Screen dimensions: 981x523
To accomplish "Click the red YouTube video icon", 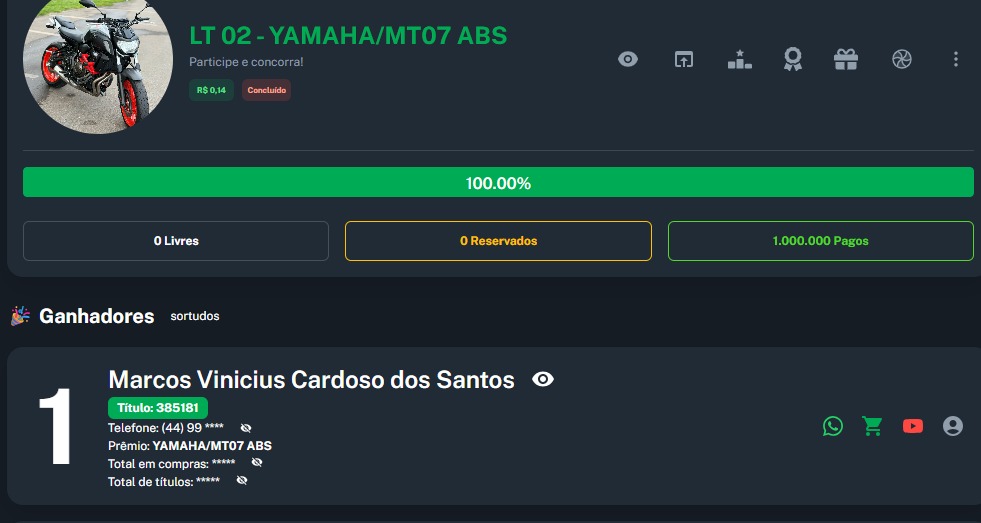I will coord(913,426).
